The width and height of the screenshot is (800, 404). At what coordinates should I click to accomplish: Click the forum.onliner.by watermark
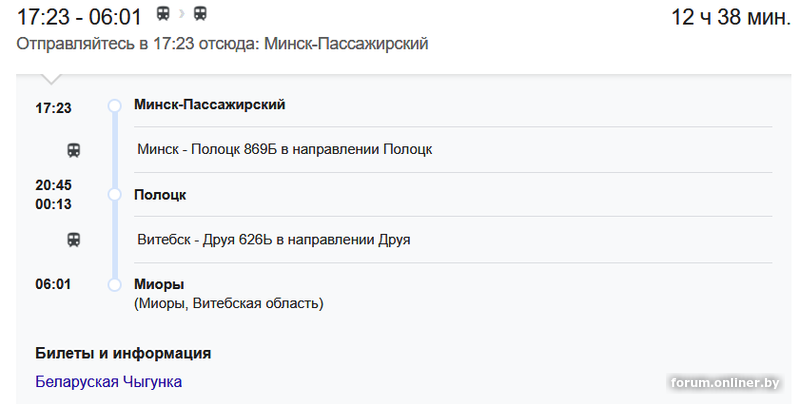726,383
